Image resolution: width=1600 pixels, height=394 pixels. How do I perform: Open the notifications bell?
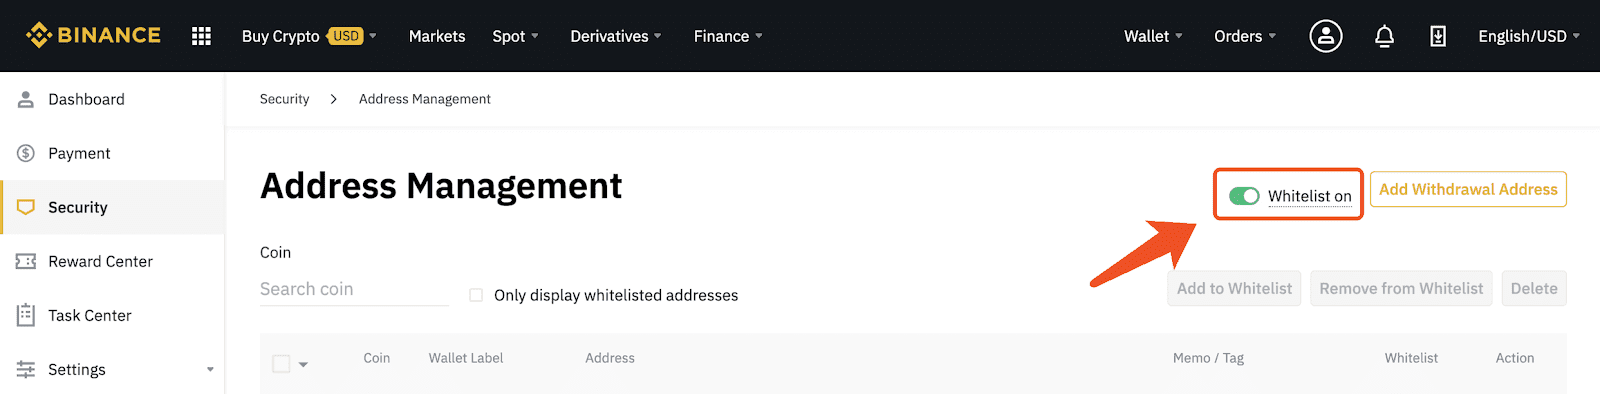[1384, 36]
